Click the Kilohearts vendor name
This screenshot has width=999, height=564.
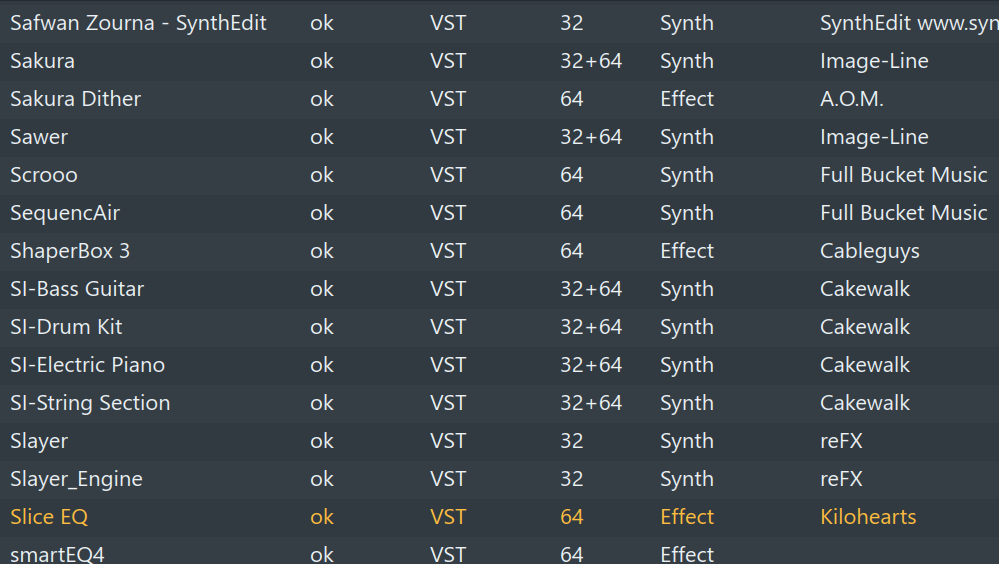coord(868,517)
